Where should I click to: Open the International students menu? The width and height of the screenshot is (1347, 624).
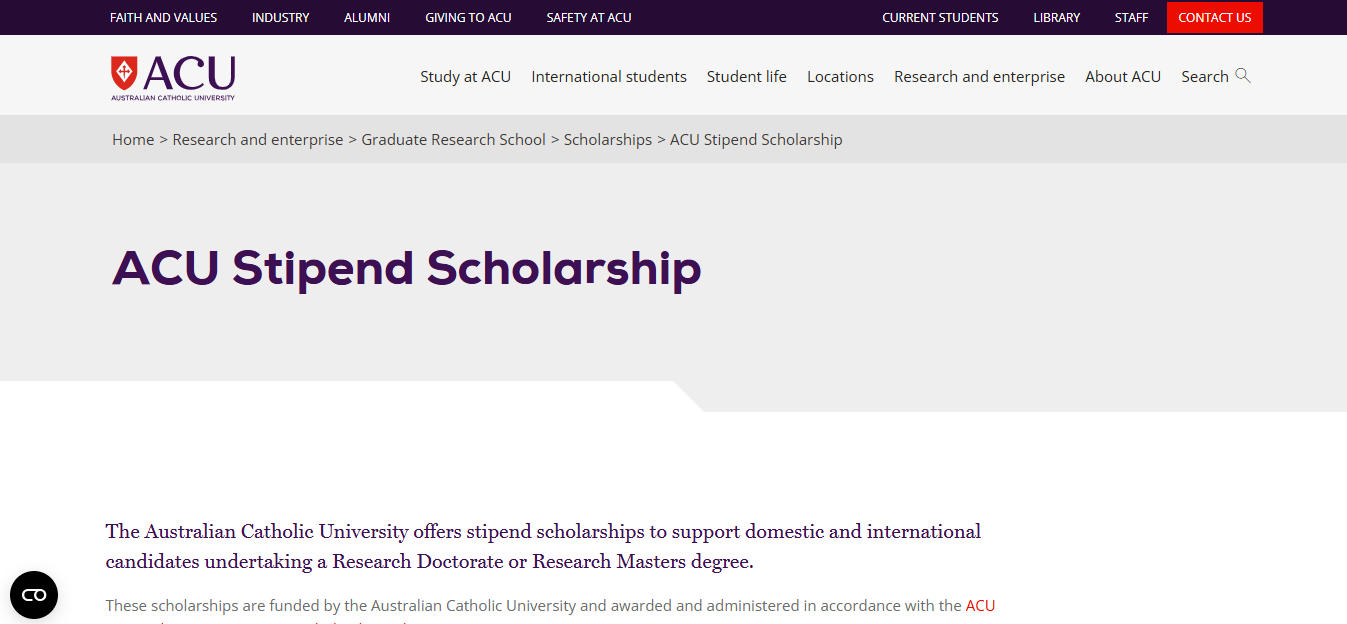609,76
